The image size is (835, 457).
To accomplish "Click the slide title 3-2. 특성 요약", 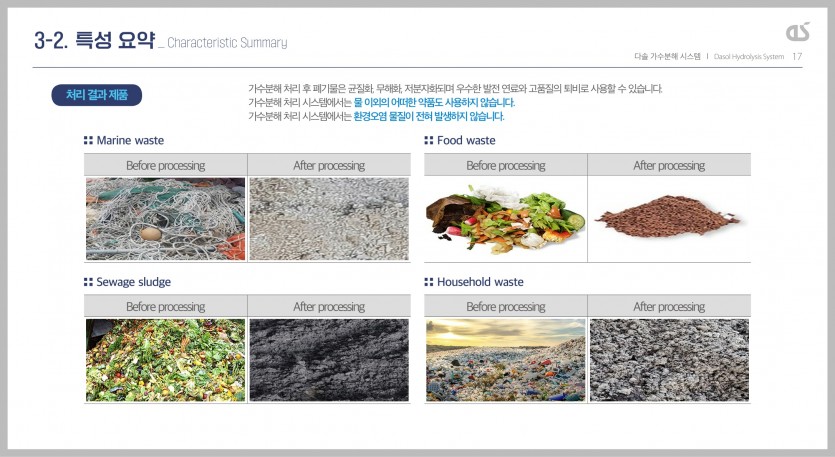I will pos(94,41).
